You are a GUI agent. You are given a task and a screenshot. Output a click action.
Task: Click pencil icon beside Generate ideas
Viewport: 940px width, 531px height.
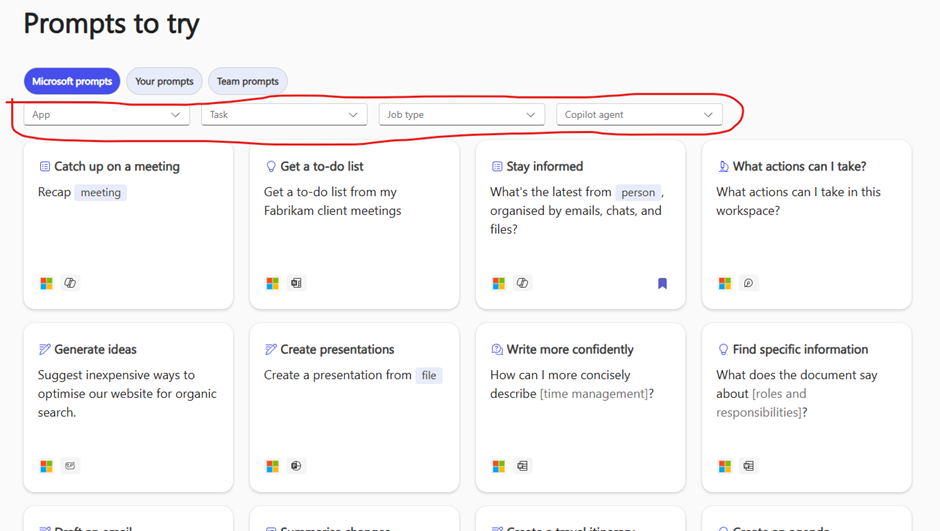45,349
